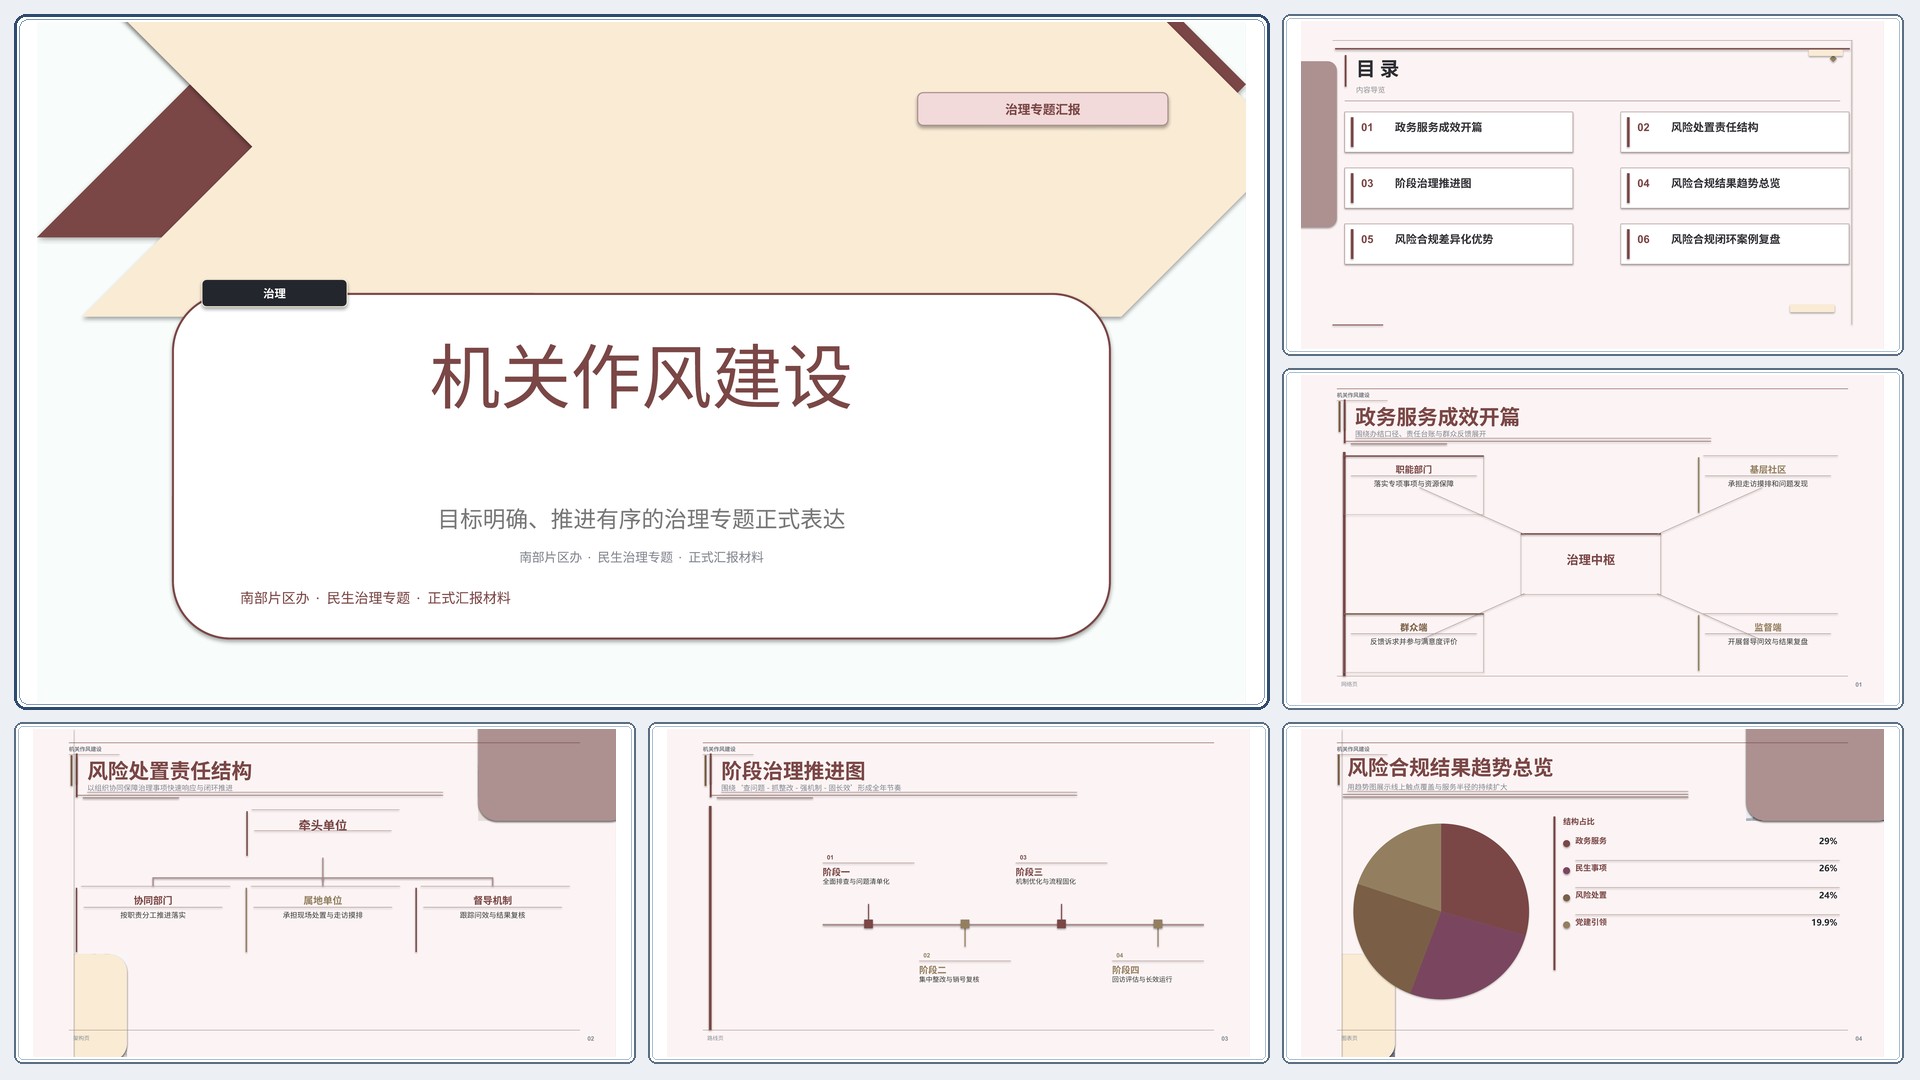Click the 阶段二 timeline label

(x=932, y=970)
